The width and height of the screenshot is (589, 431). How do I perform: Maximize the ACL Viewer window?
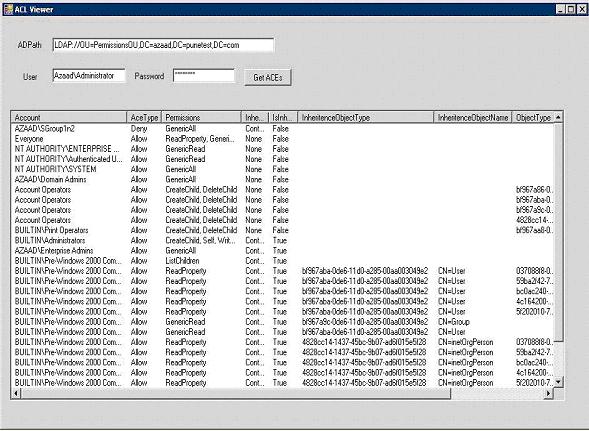[x=571, y=9]
